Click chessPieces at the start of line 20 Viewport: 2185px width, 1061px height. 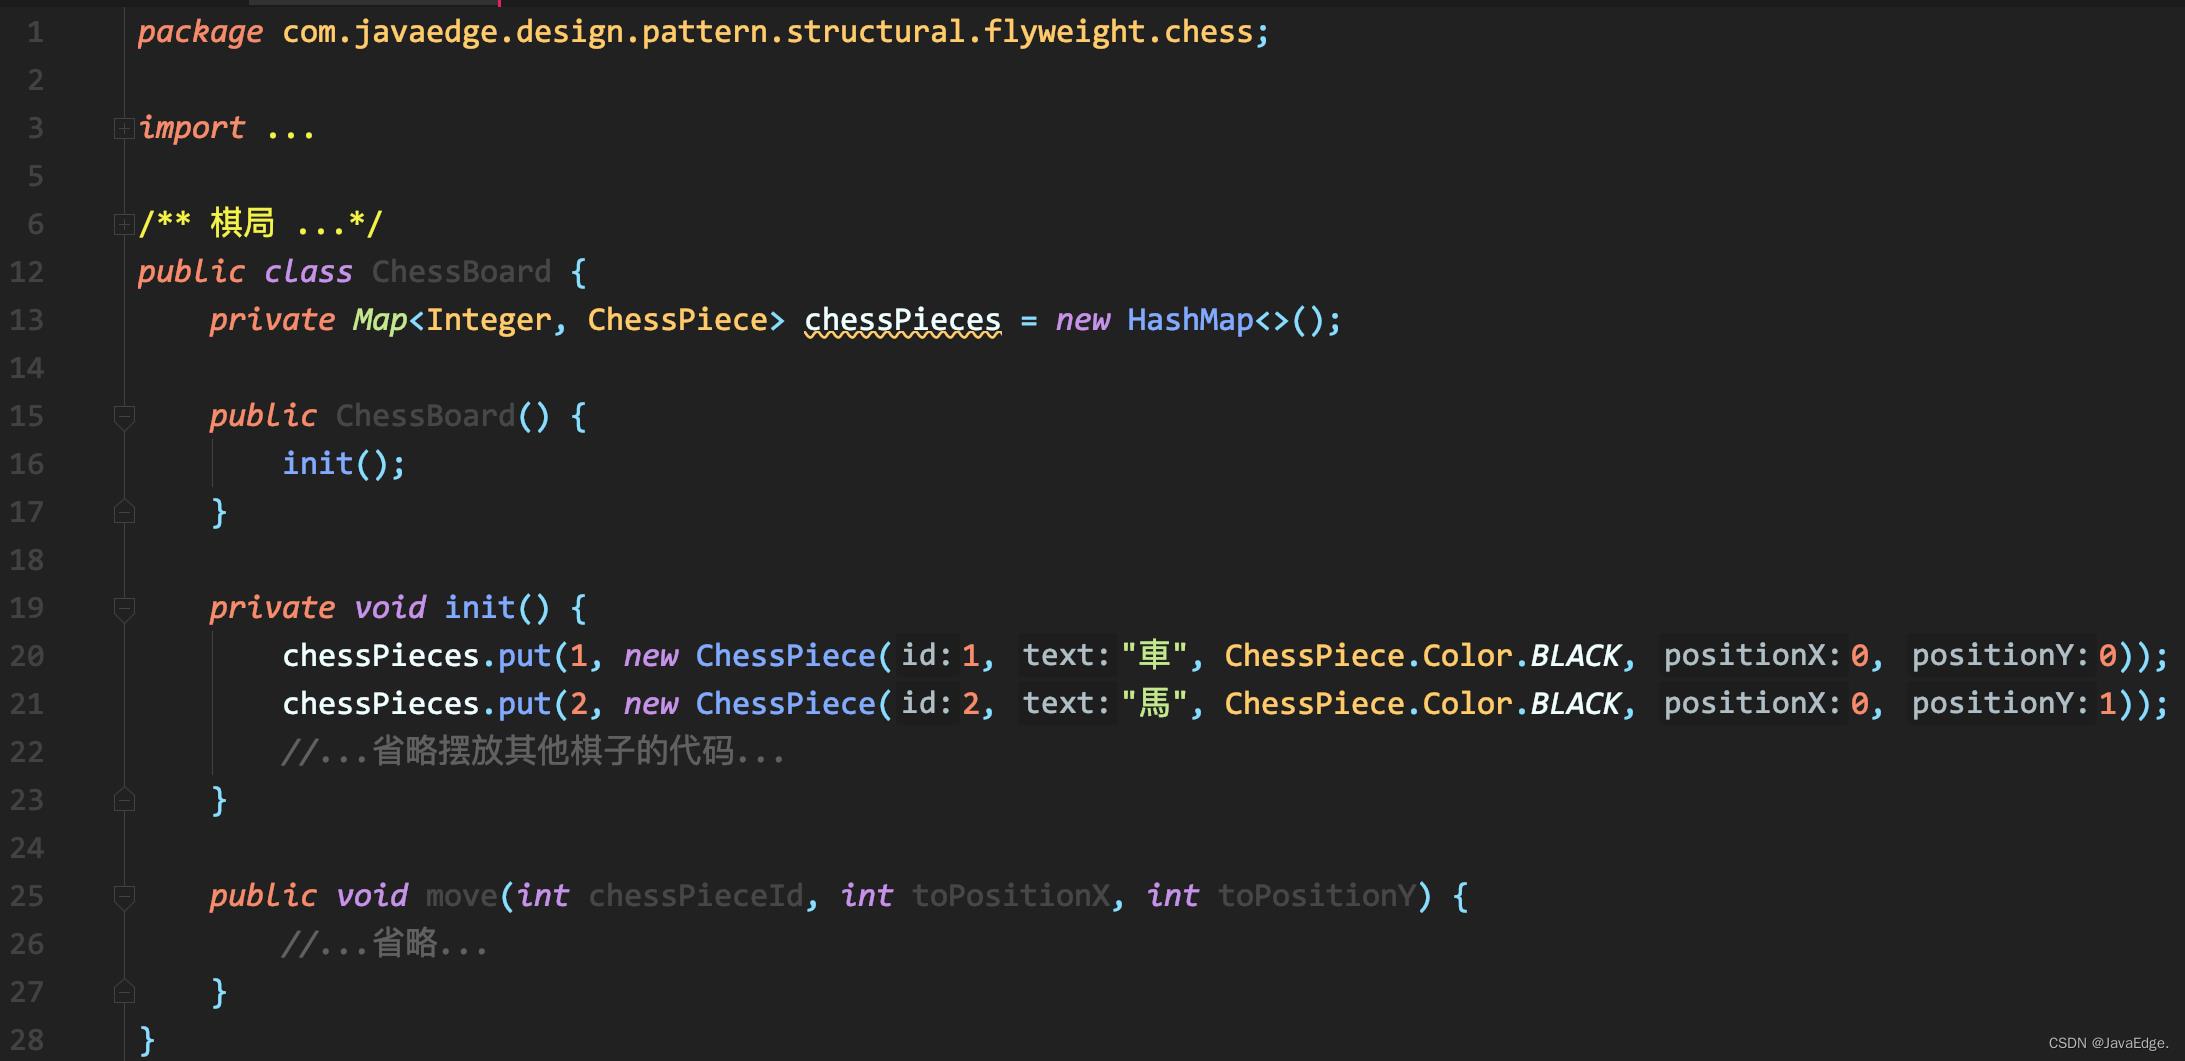[x=381, y=656]
